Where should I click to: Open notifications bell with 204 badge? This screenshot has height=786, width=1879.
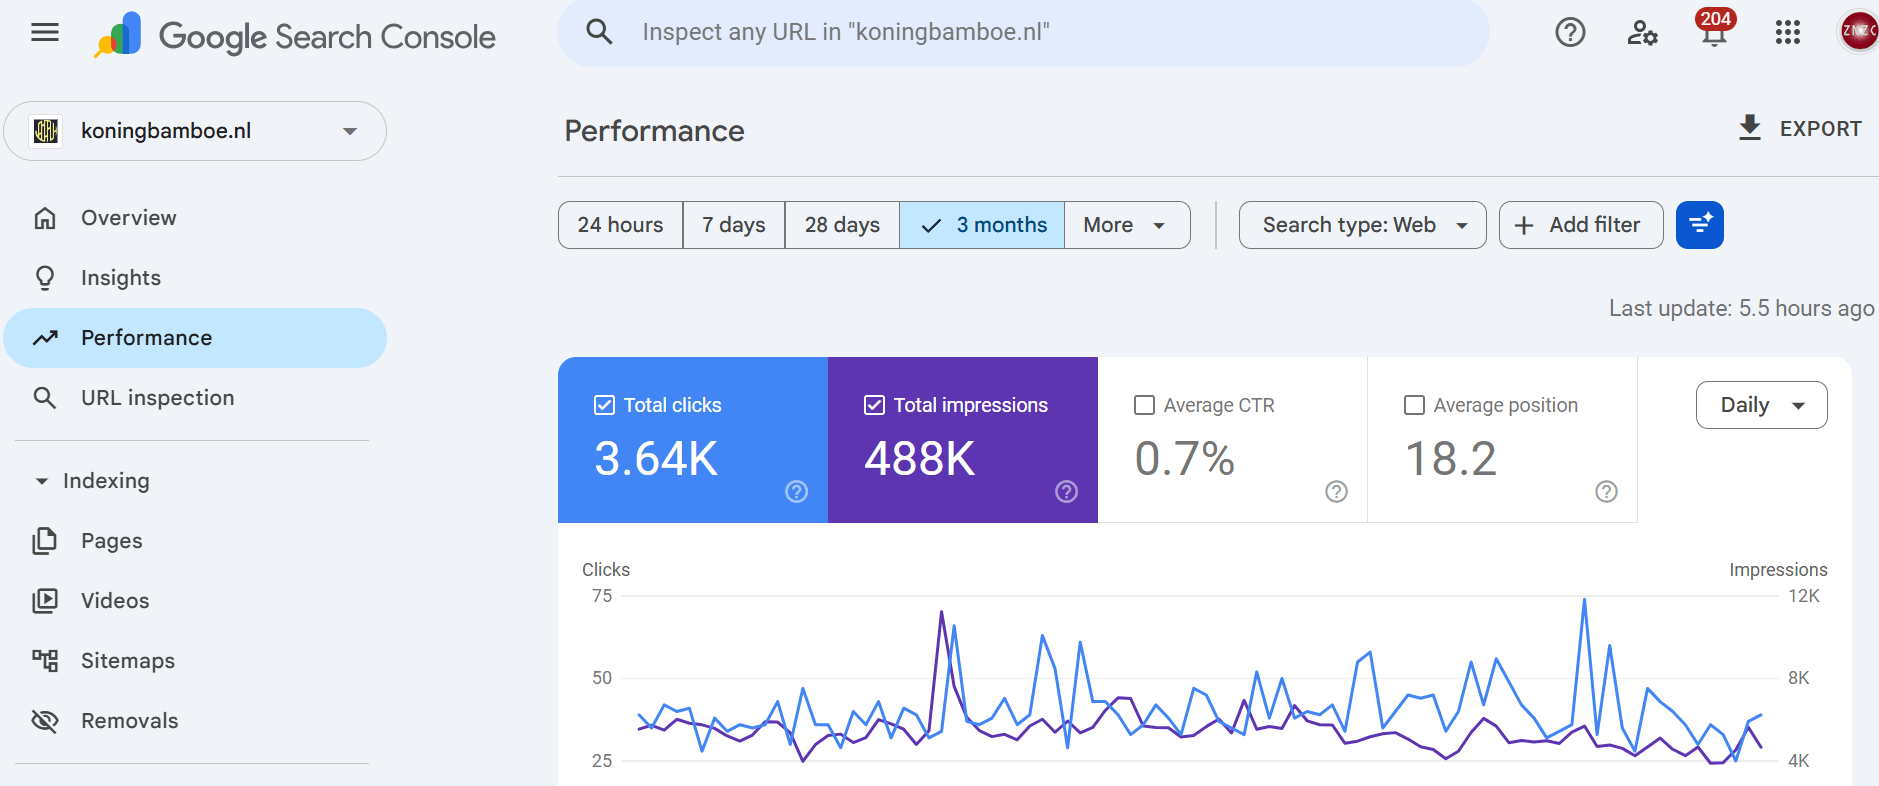point(1714,33)
